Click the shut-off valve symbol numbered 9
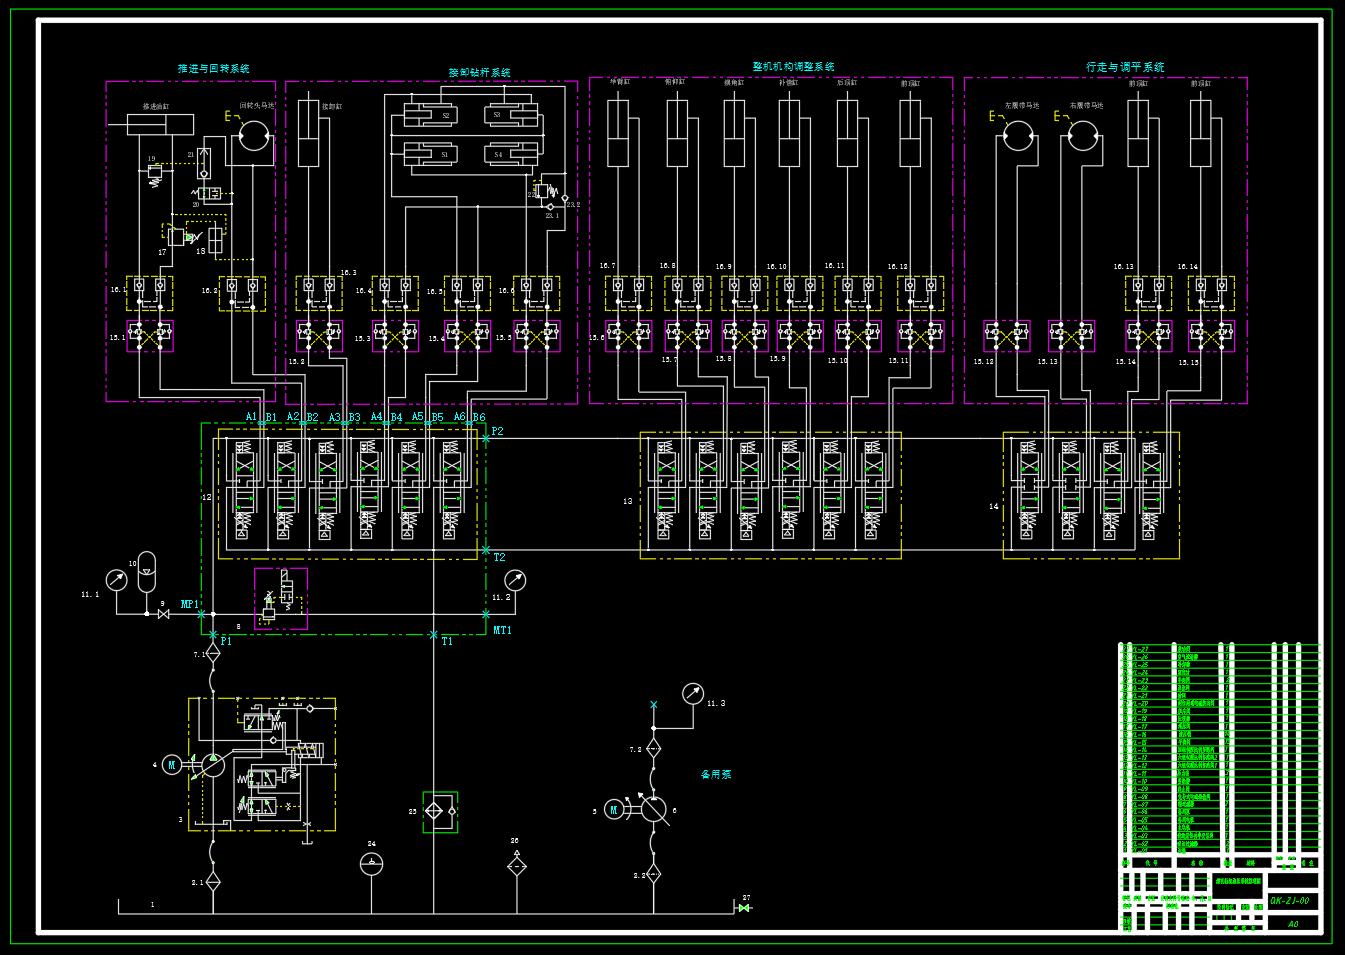 (164, 614)
